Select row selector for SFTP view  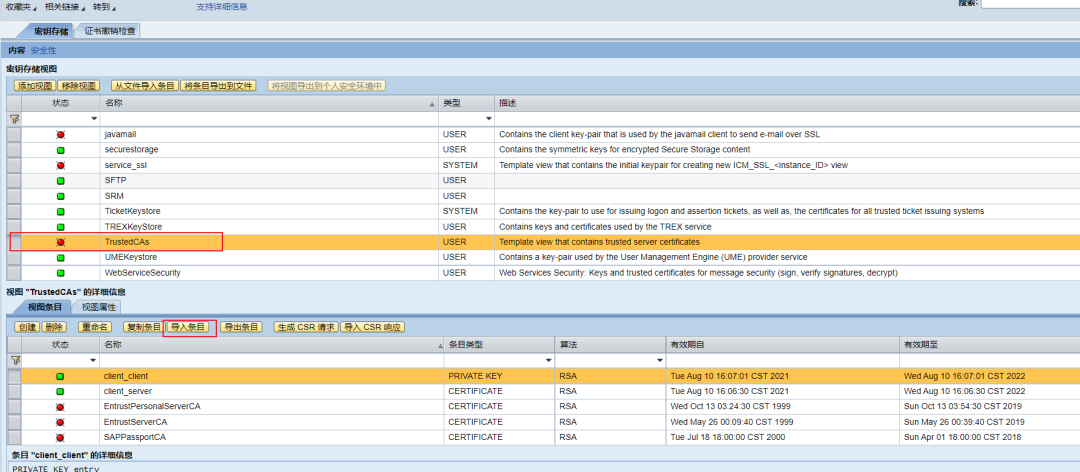point(14,181)
